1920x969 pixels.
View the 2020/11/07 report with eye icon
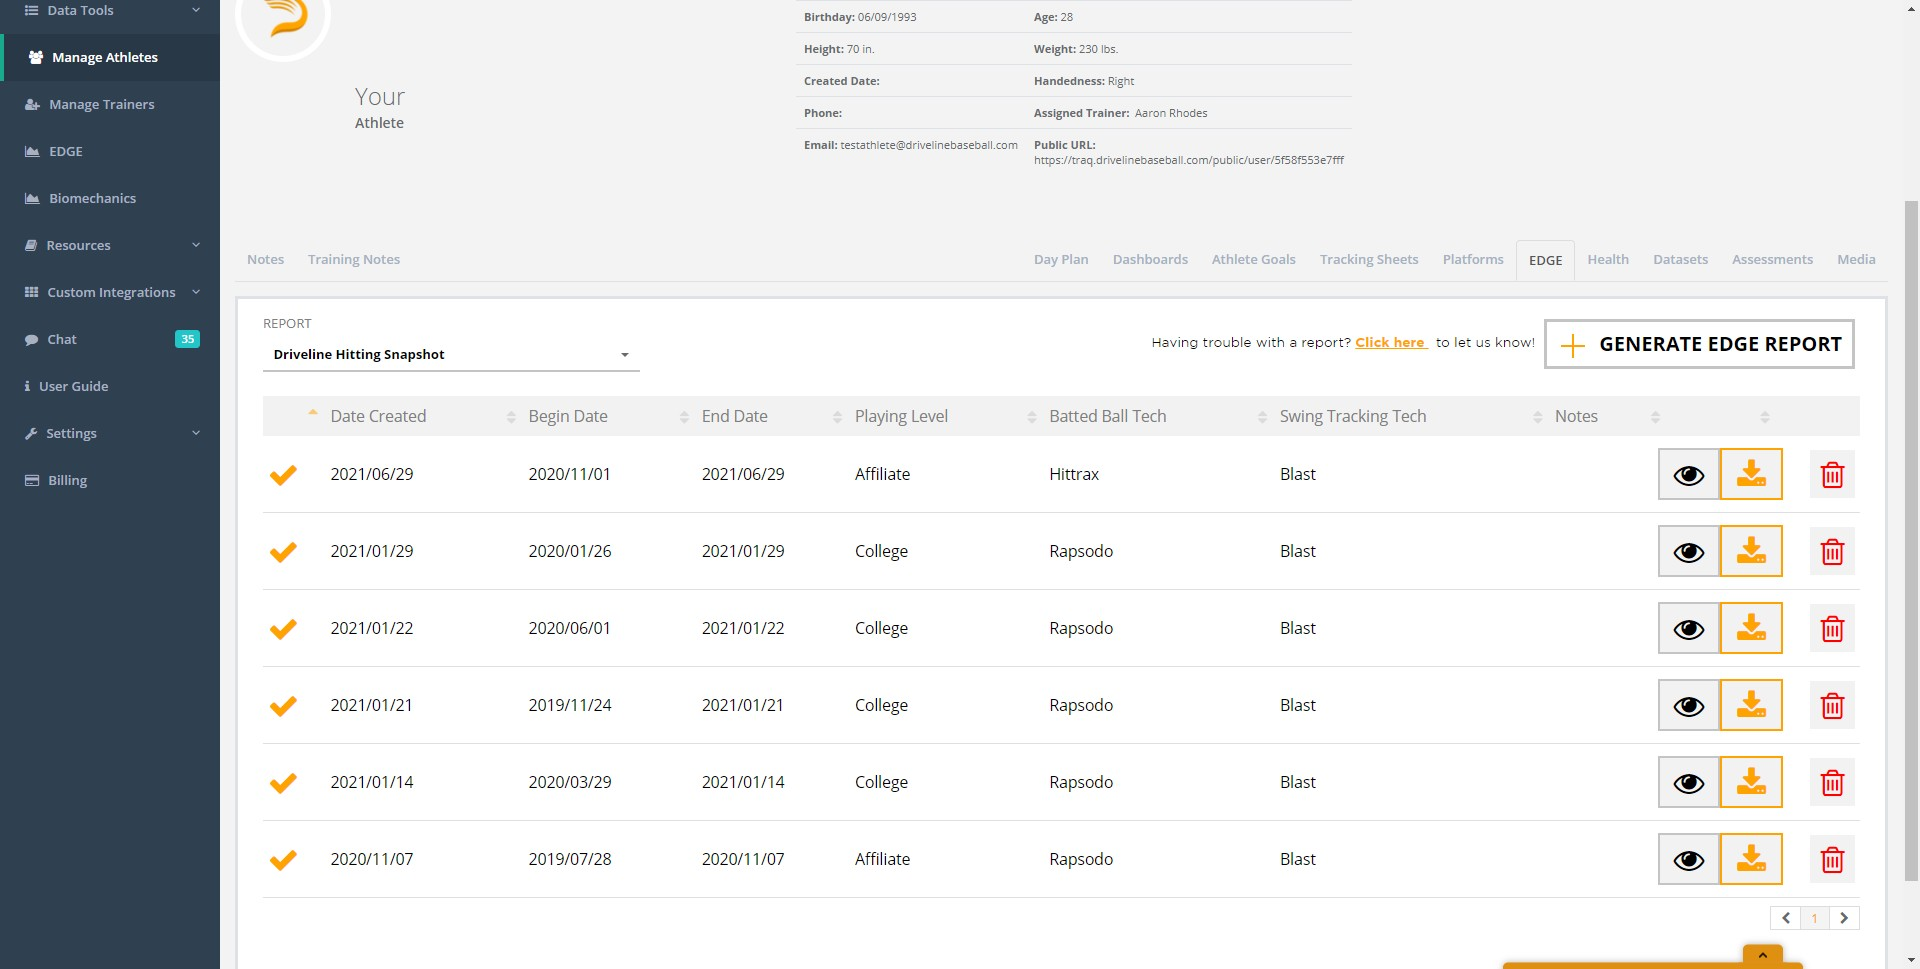(x=1689, y=859)
